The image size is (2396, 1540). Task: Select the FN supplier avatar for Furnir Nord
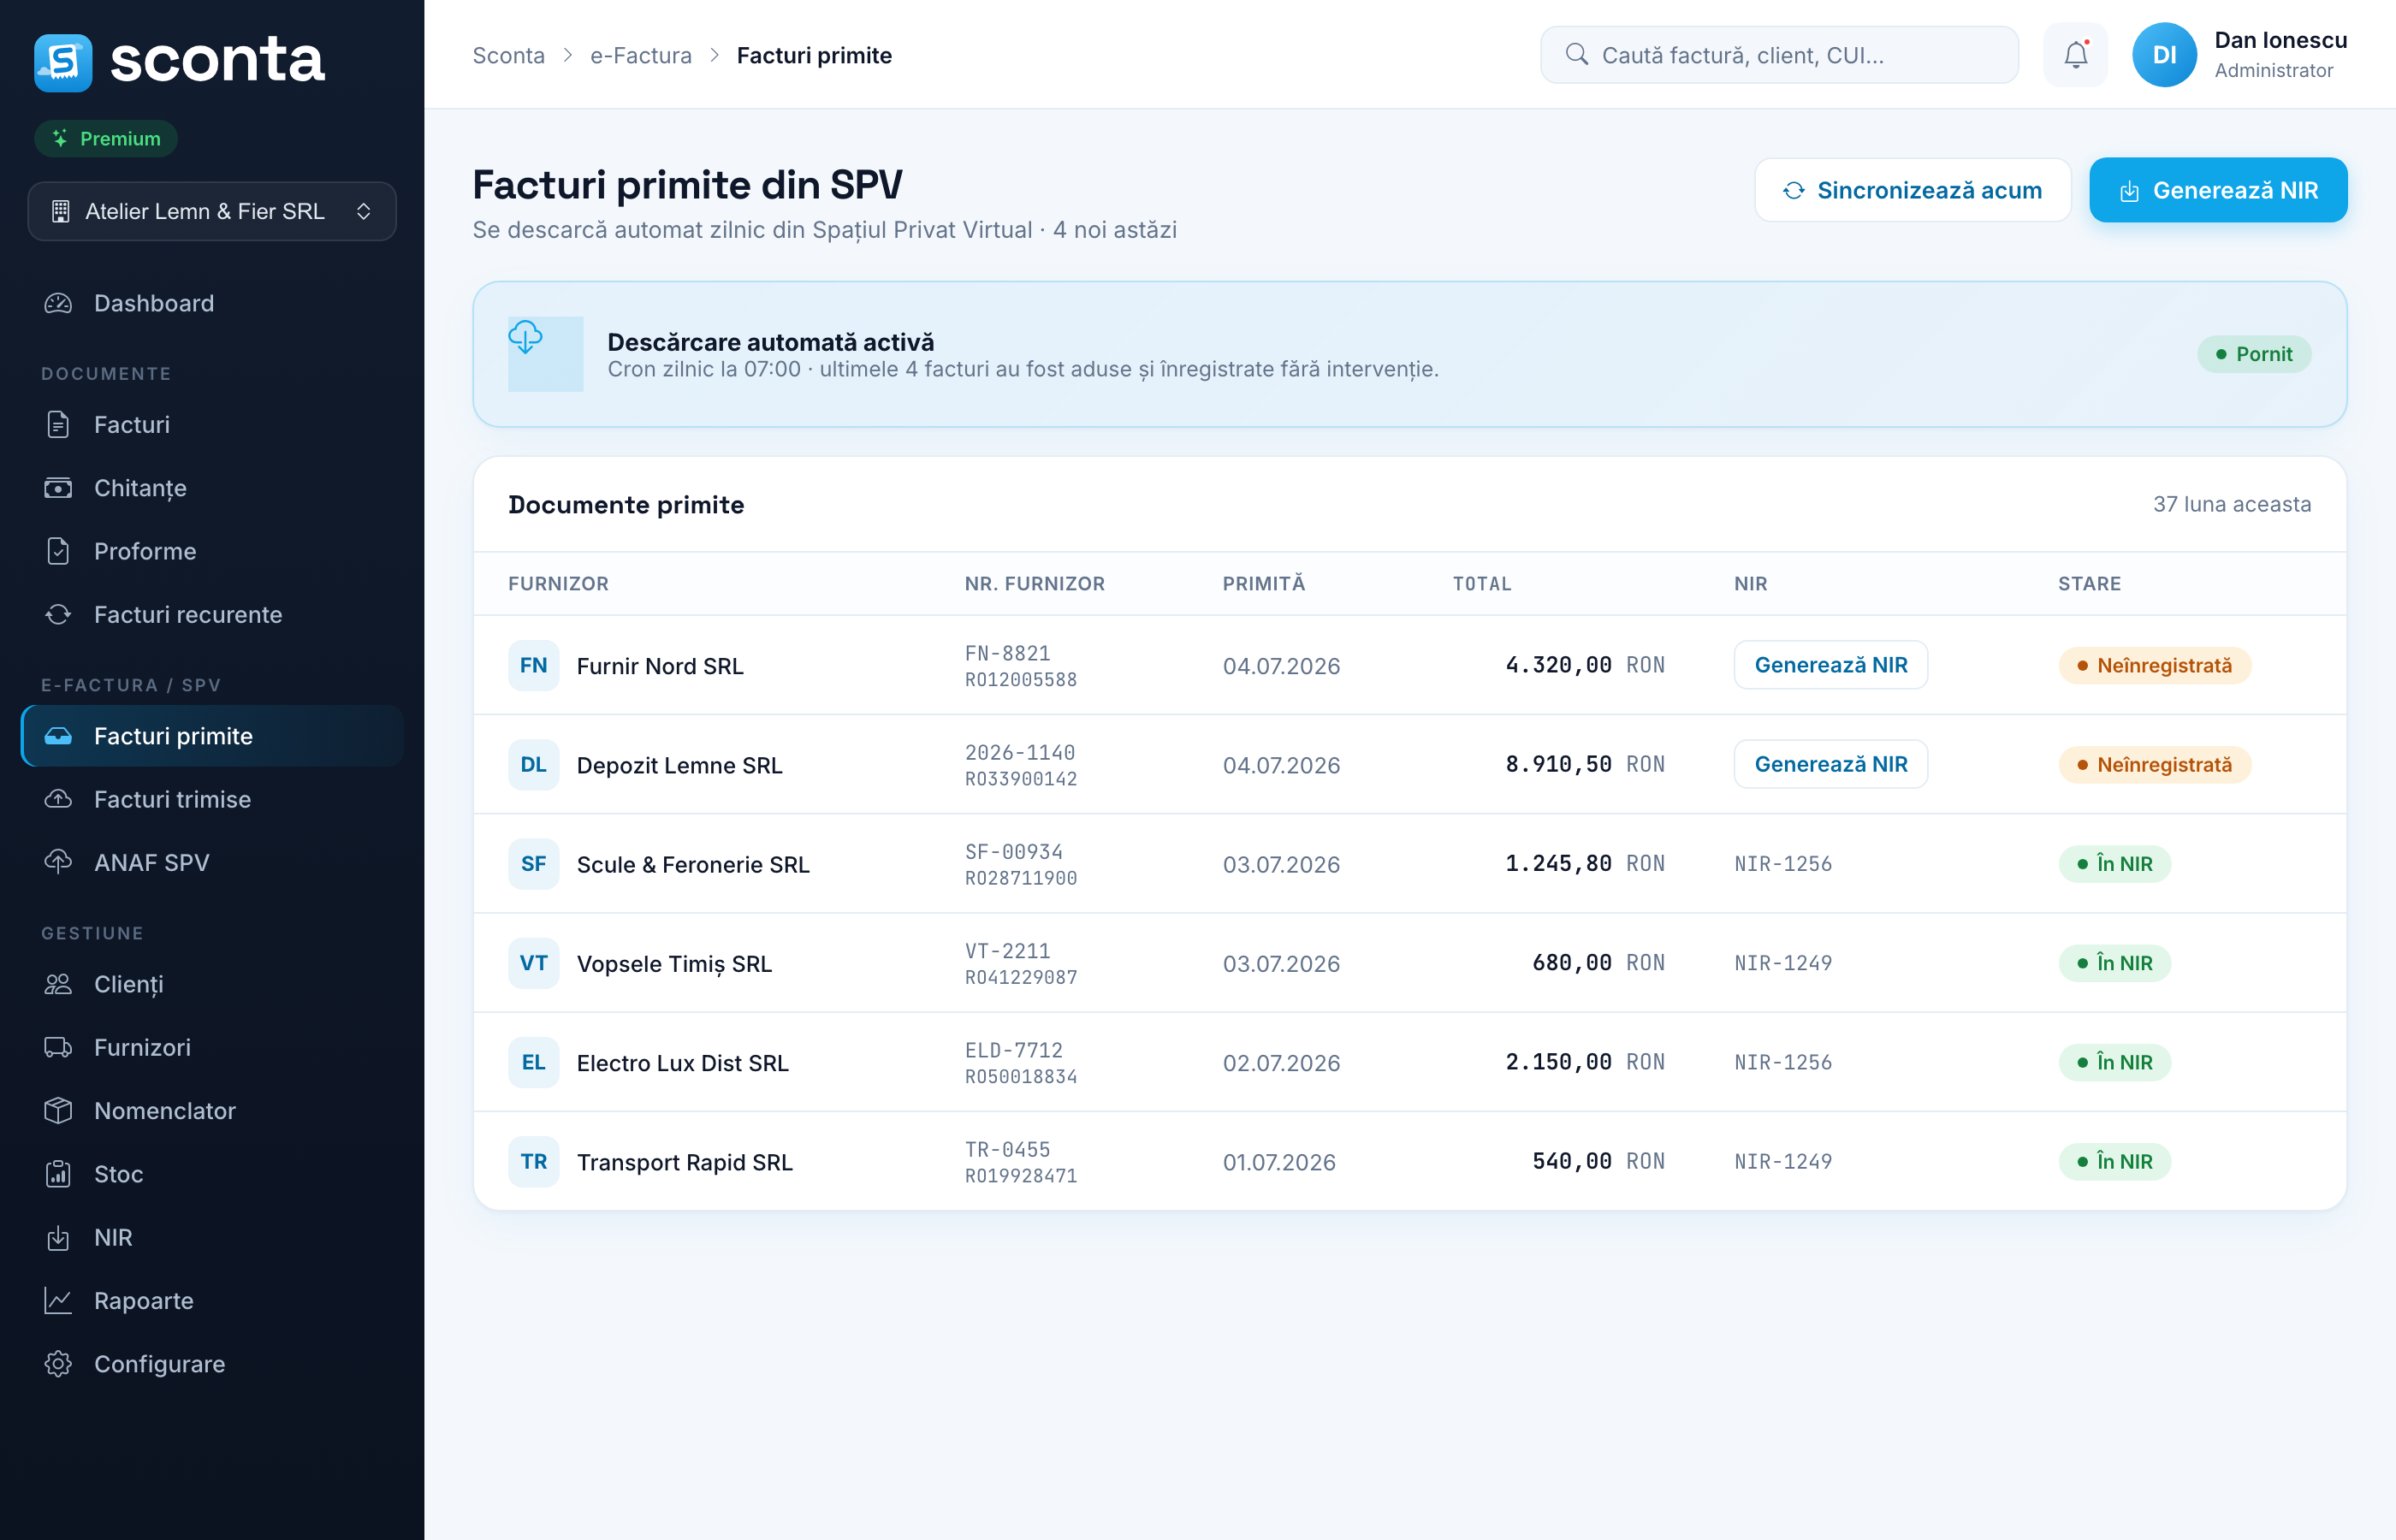coord(533,665)
